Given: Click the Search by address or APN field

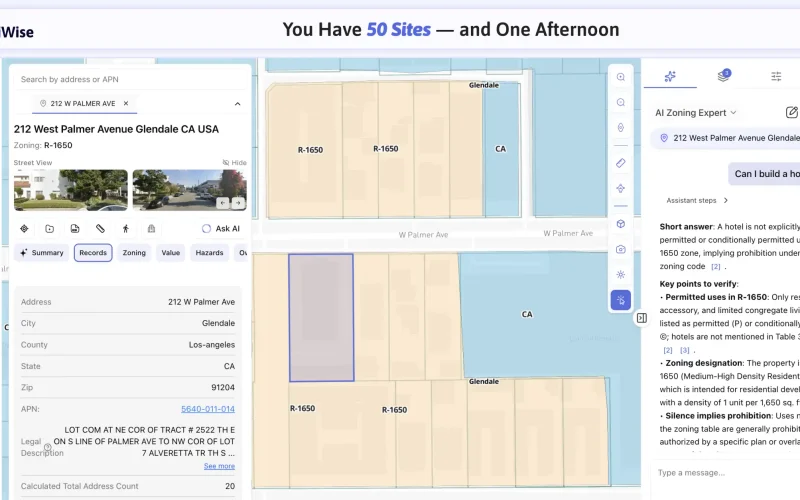Looking at the screenshot, I should point(130,79).
